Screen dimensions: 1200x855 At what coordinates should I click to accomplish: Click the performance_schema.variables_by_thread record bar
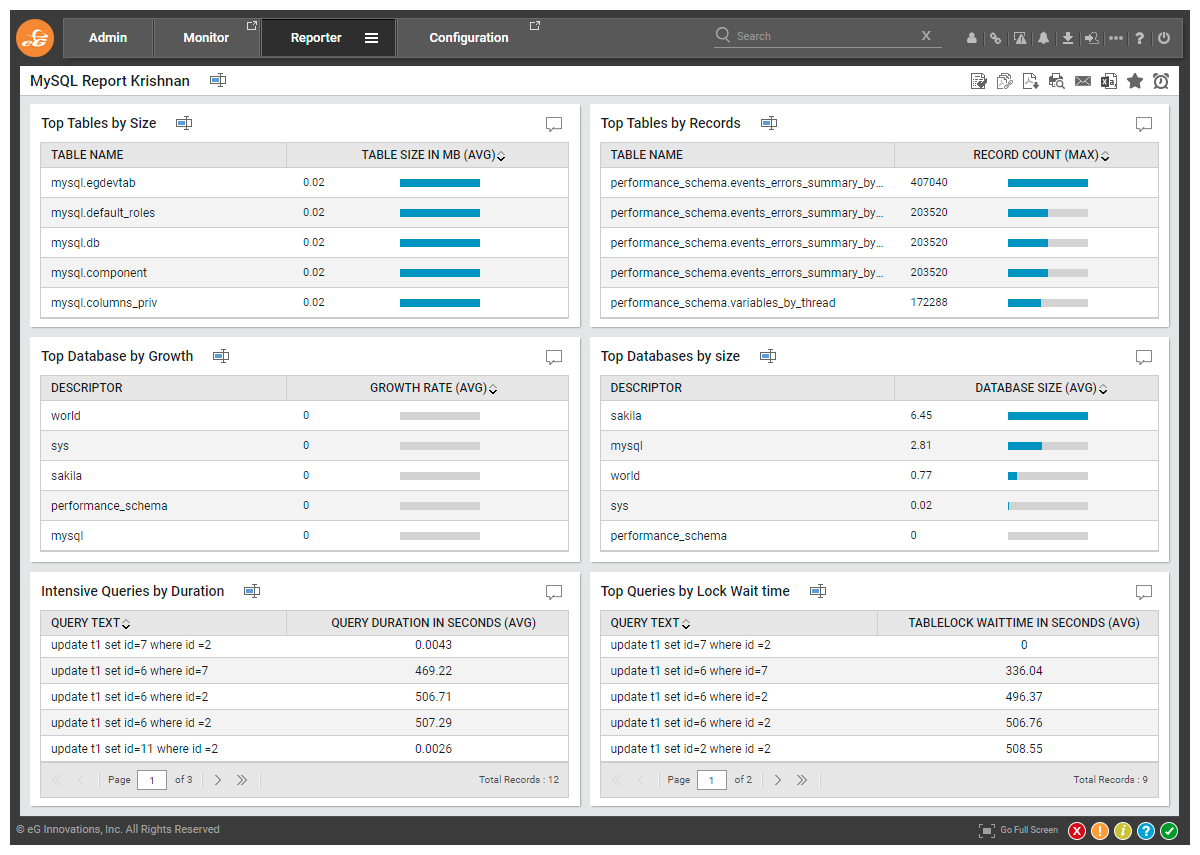coord(1048,303)
